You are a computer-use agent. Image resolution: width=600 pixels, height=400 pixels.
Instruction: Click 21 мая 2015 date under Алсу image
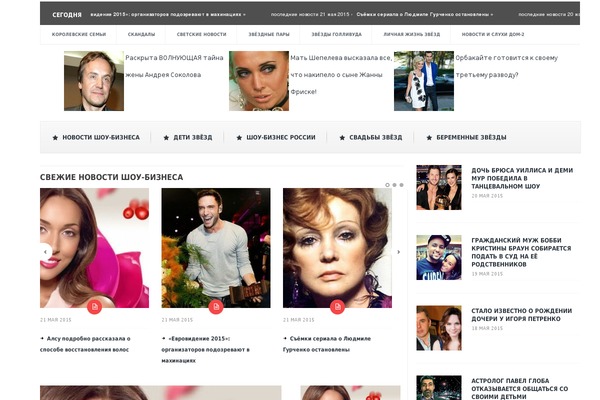(56, 320)
